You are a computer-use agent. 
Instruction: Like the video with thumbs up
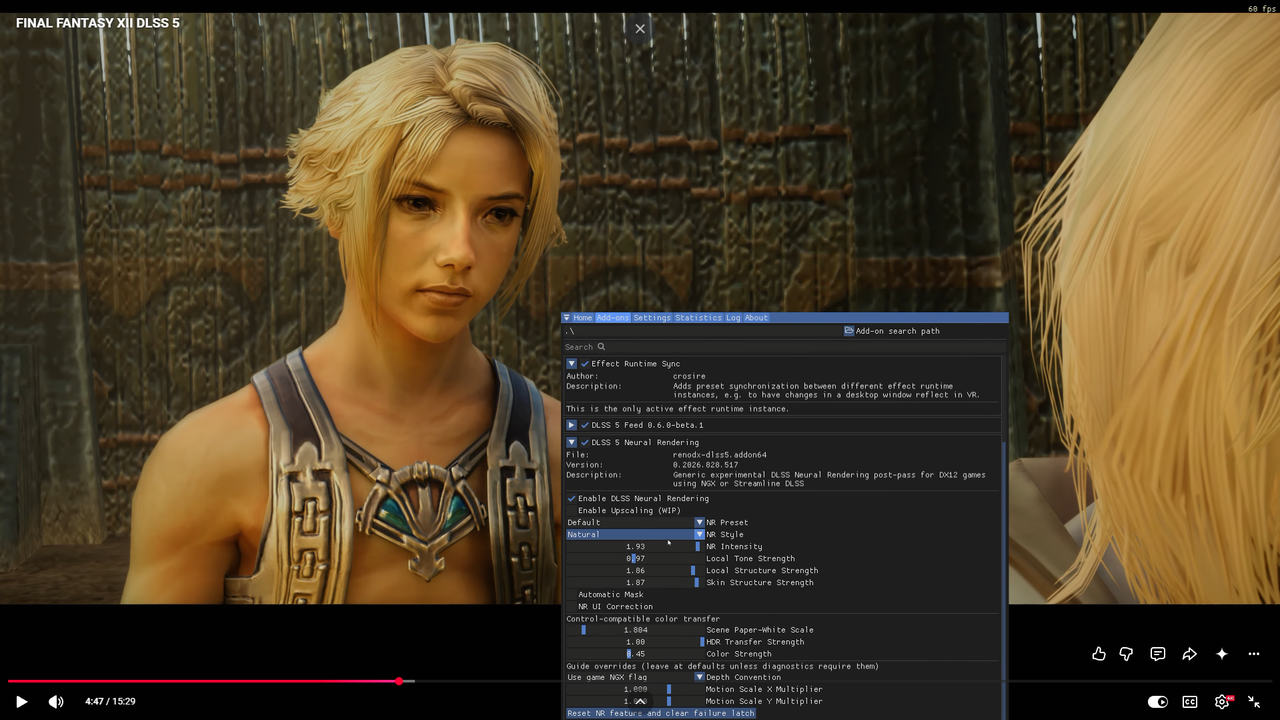[1099, 654]
